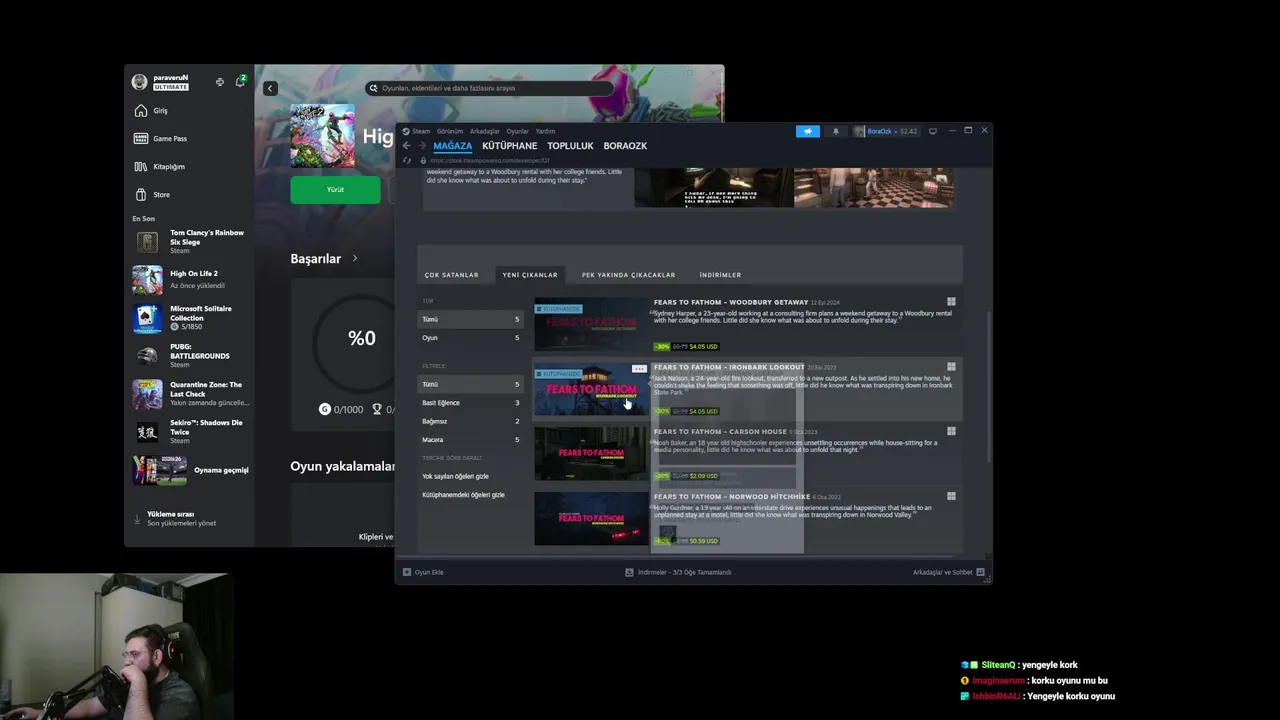Expand the Başarılar section arrow
This screenshot has width=1280, height=720.
click(x=354, y=258)
